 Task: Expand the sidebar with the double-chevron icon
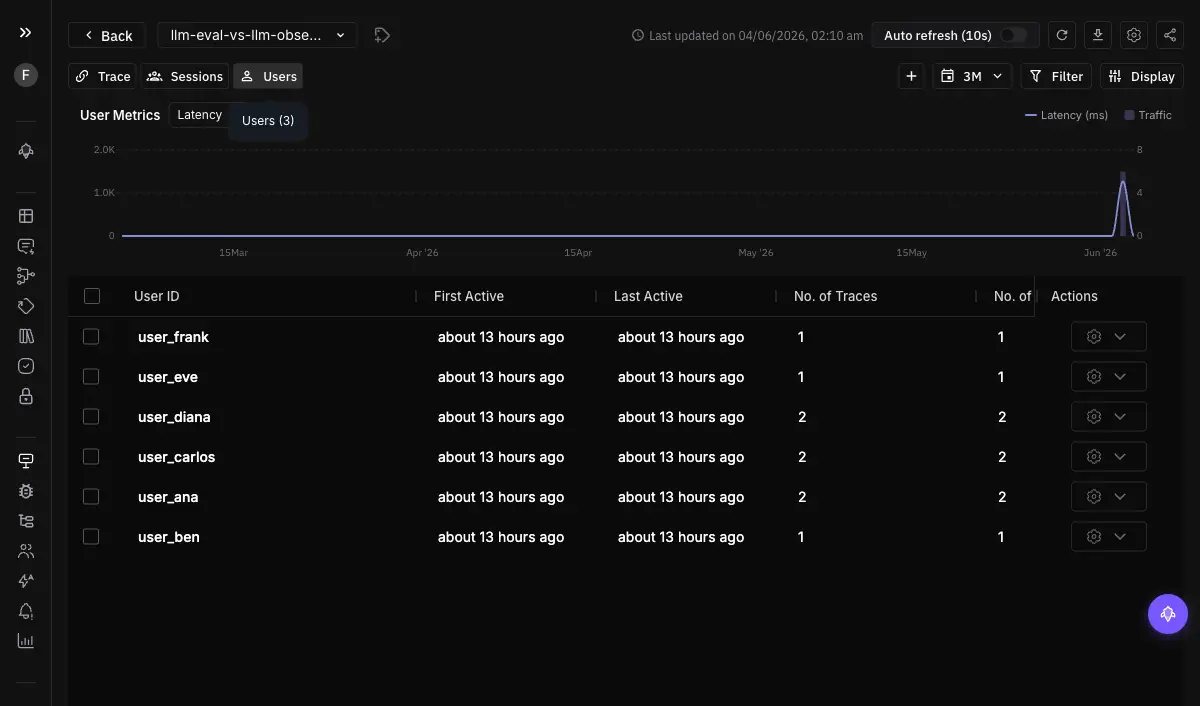coord(25,33)
